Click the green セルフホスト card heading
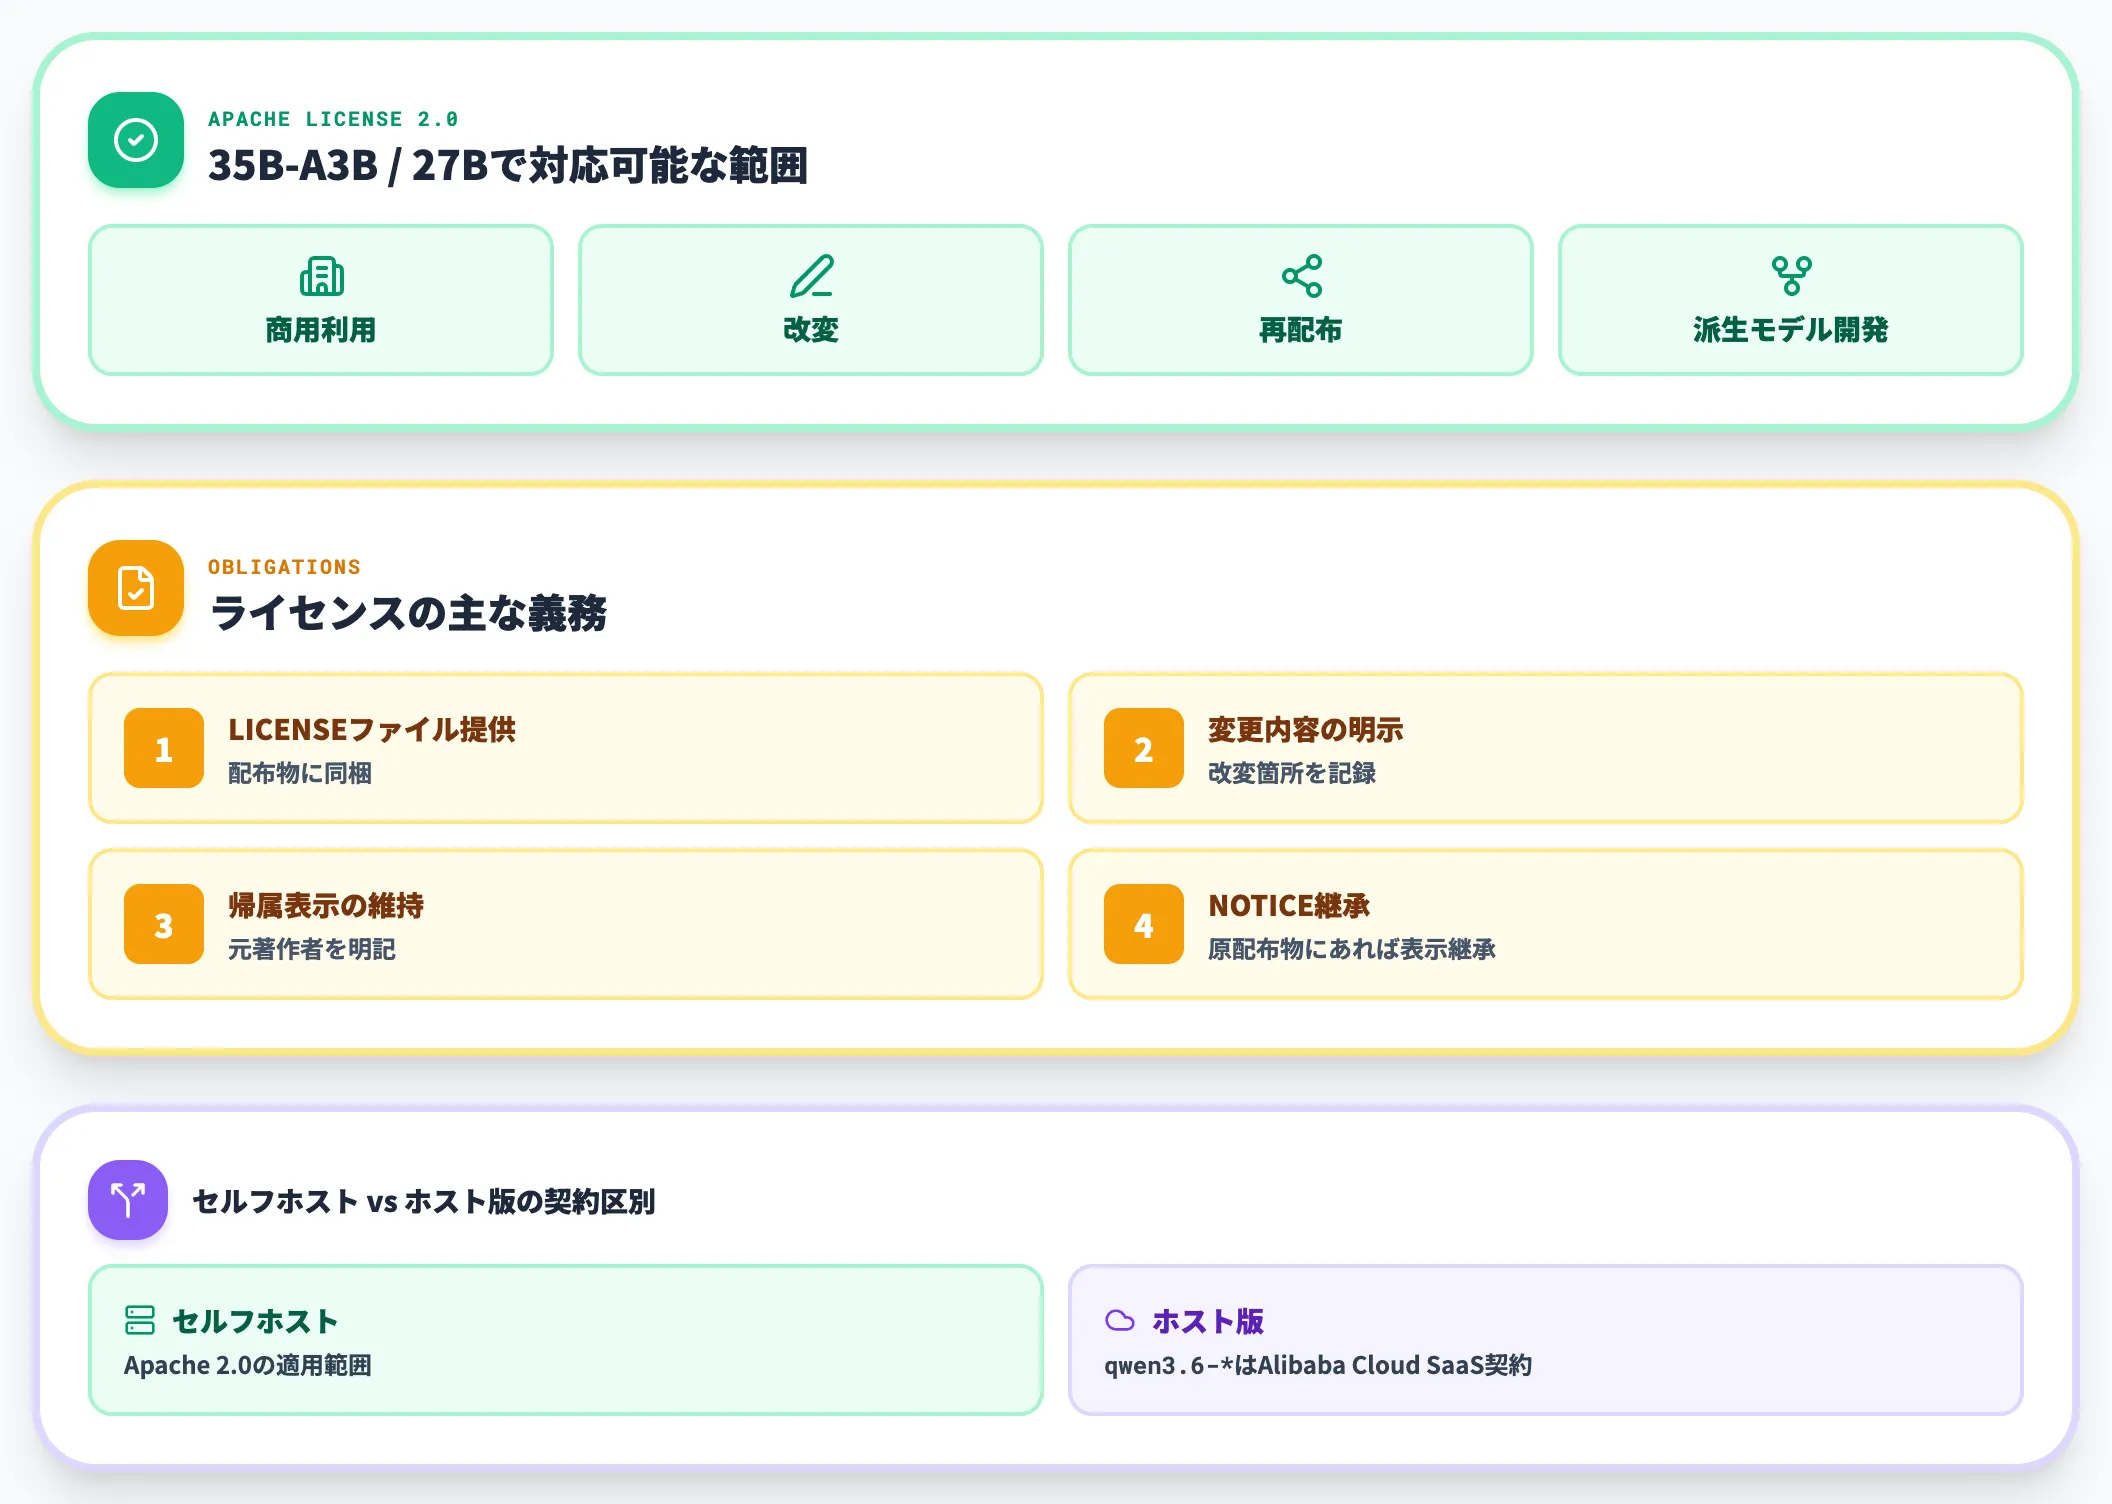This screenshot has width=2112, height=1504. 255,1321
